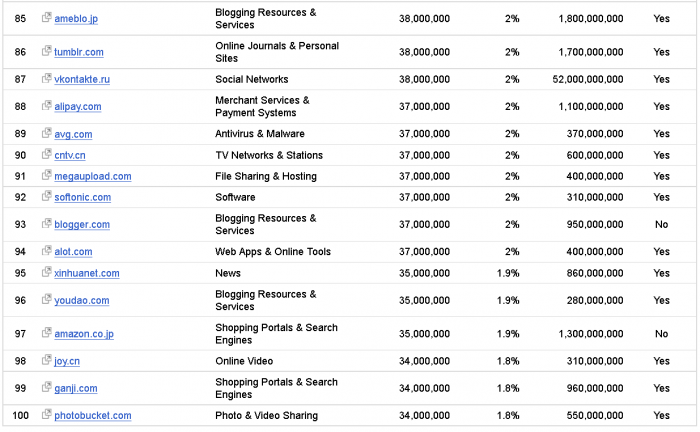Open the popup icon next to vkontakte.ru
The width and height of the screenshot is (700, 432).
pos(47,78)
